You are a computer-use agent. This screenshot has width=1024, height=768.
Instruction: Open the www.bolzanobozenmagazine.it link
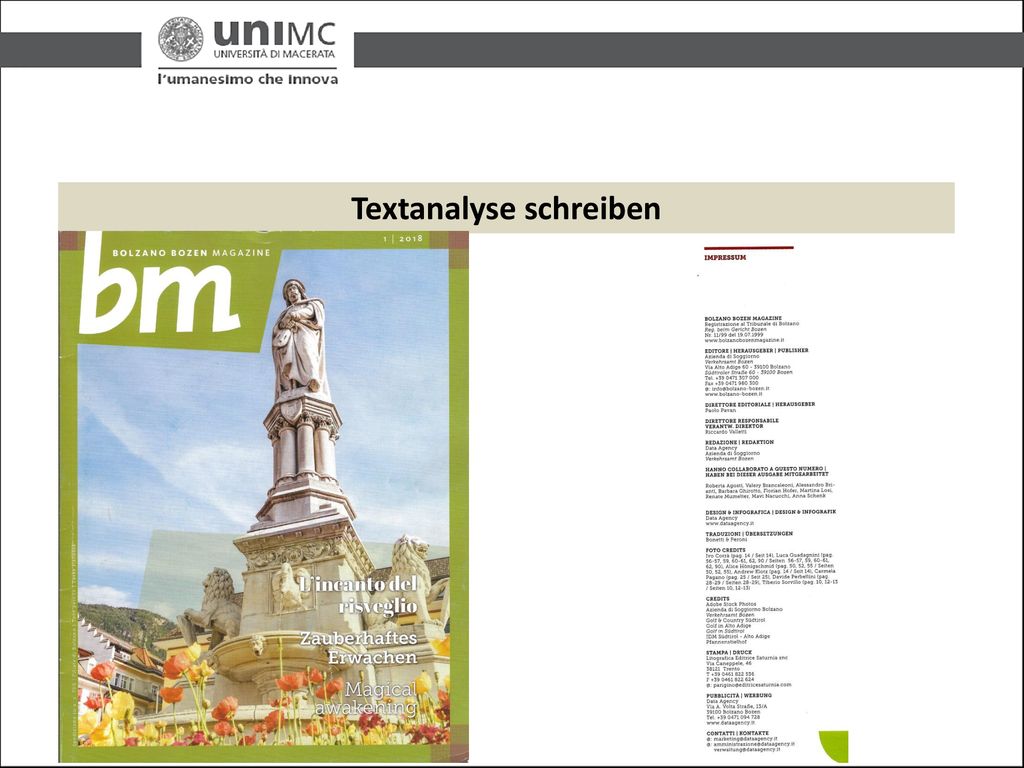coord(744,340)
